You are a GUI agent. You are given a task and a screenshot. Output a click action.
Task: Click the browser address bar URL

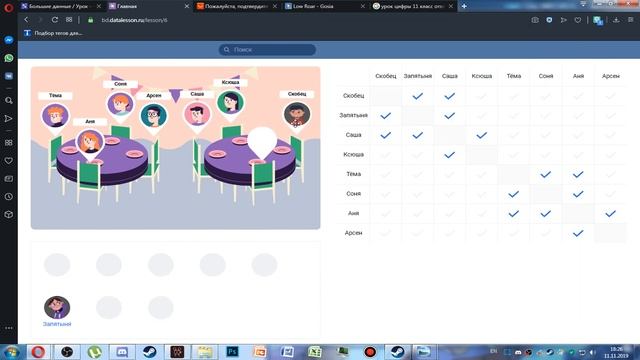coord(135,20)
